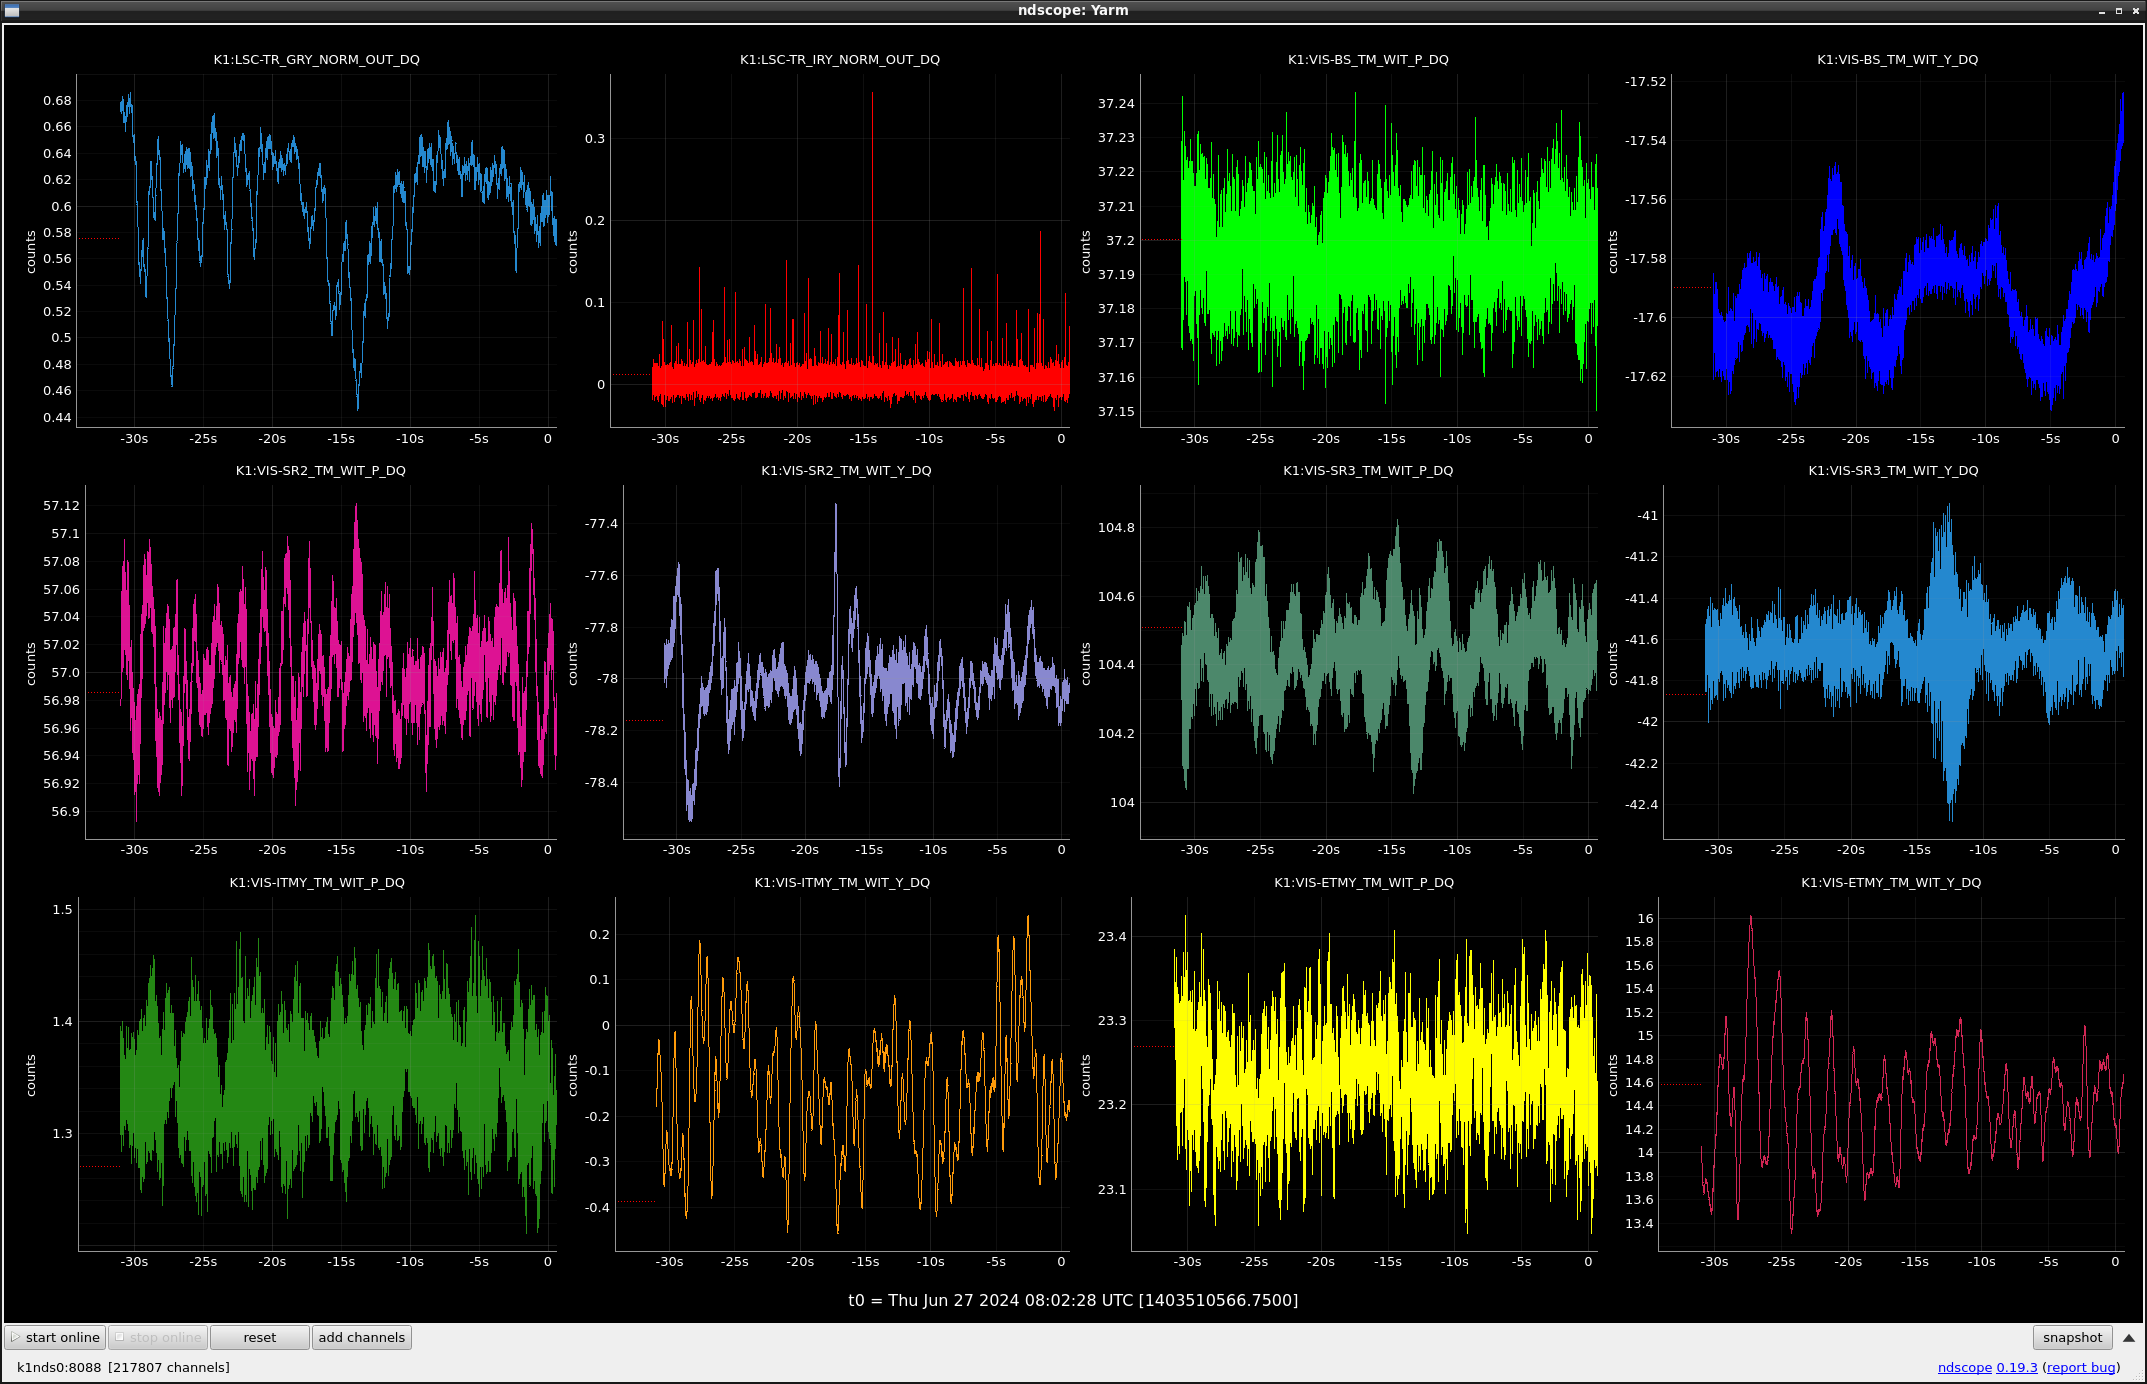Open the report bug link
This screenshot has width=2147, height=1384.
coord(2081,1367)
